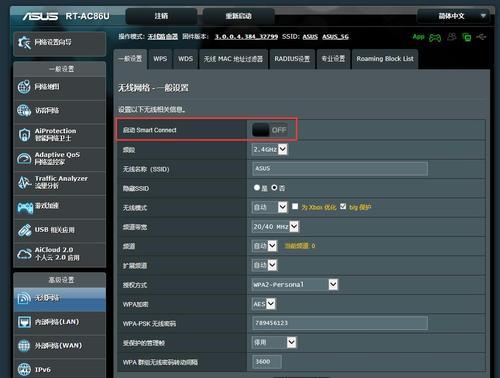Click the Reboot button in header
The height and width of the screenshot is (378, 500).
pyautogui.click(x=238, y=16)
